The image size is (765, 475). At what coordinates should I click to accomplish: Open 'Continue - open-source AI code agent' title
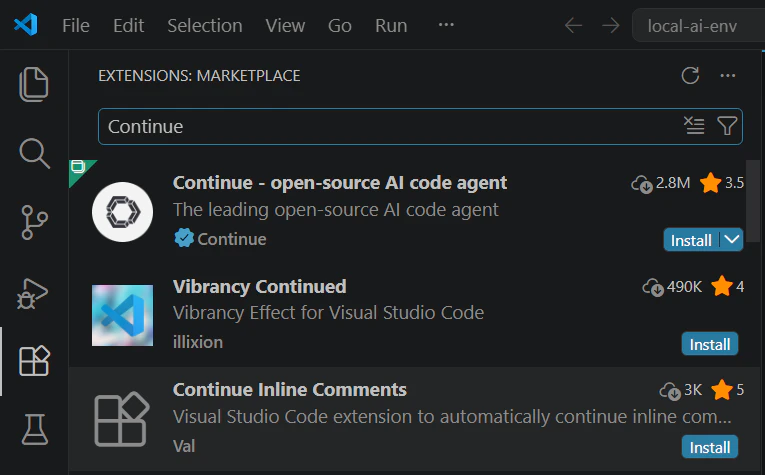point(340,183)
